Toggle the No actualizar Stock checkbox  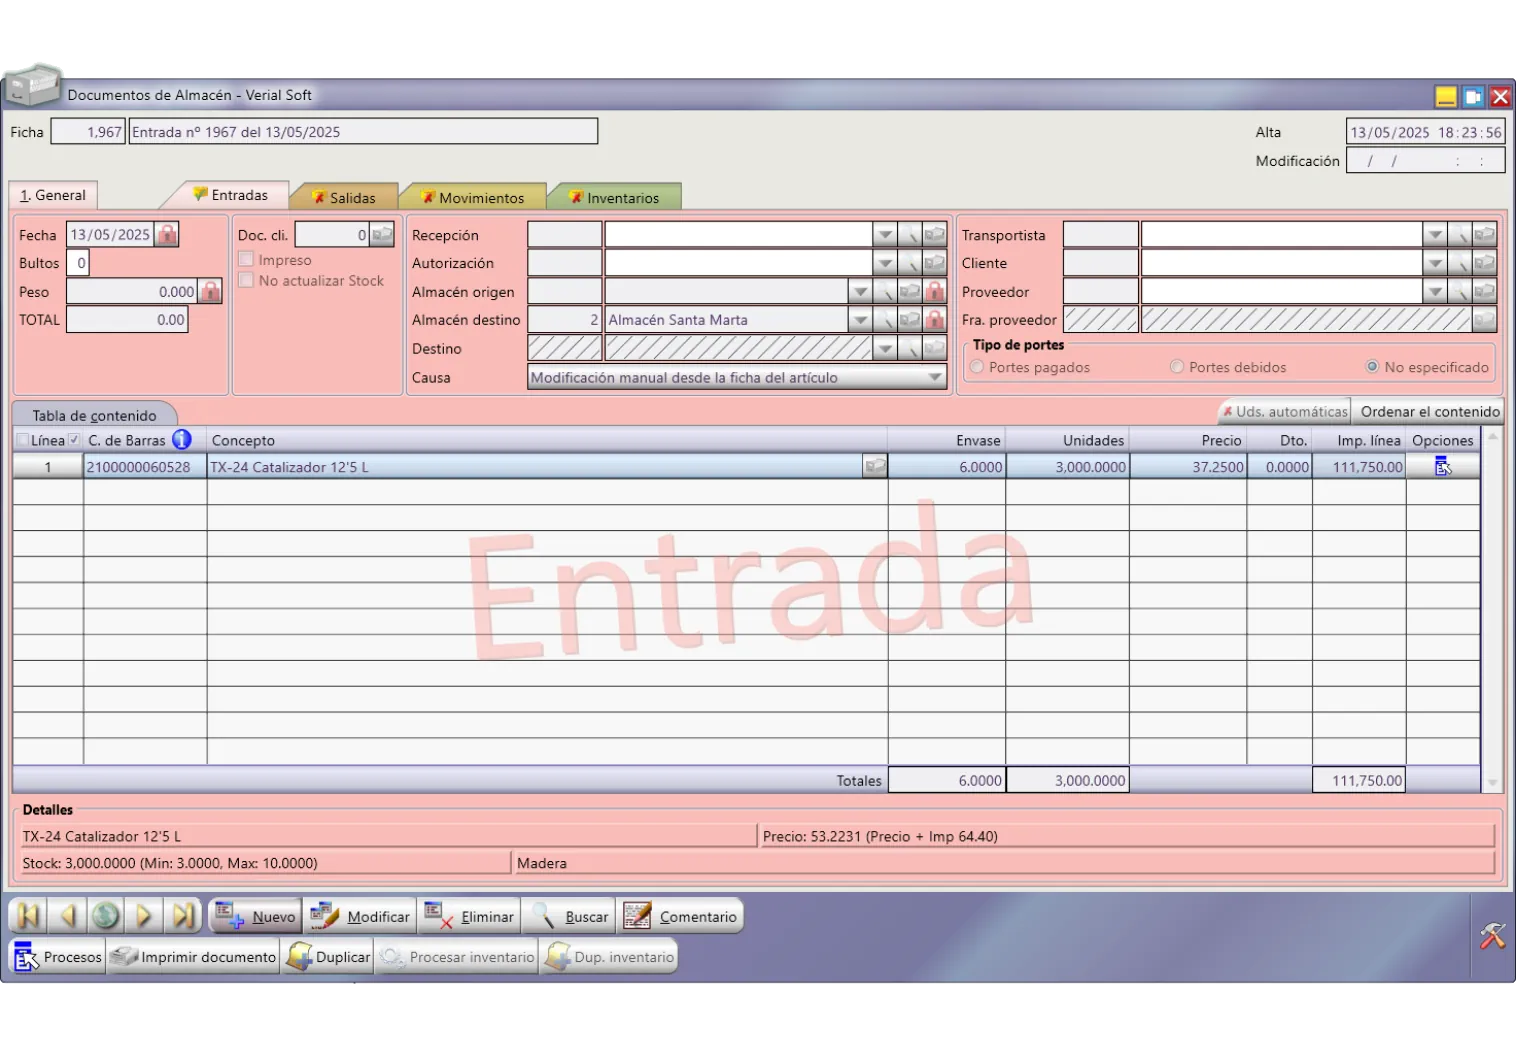point(246,281)
